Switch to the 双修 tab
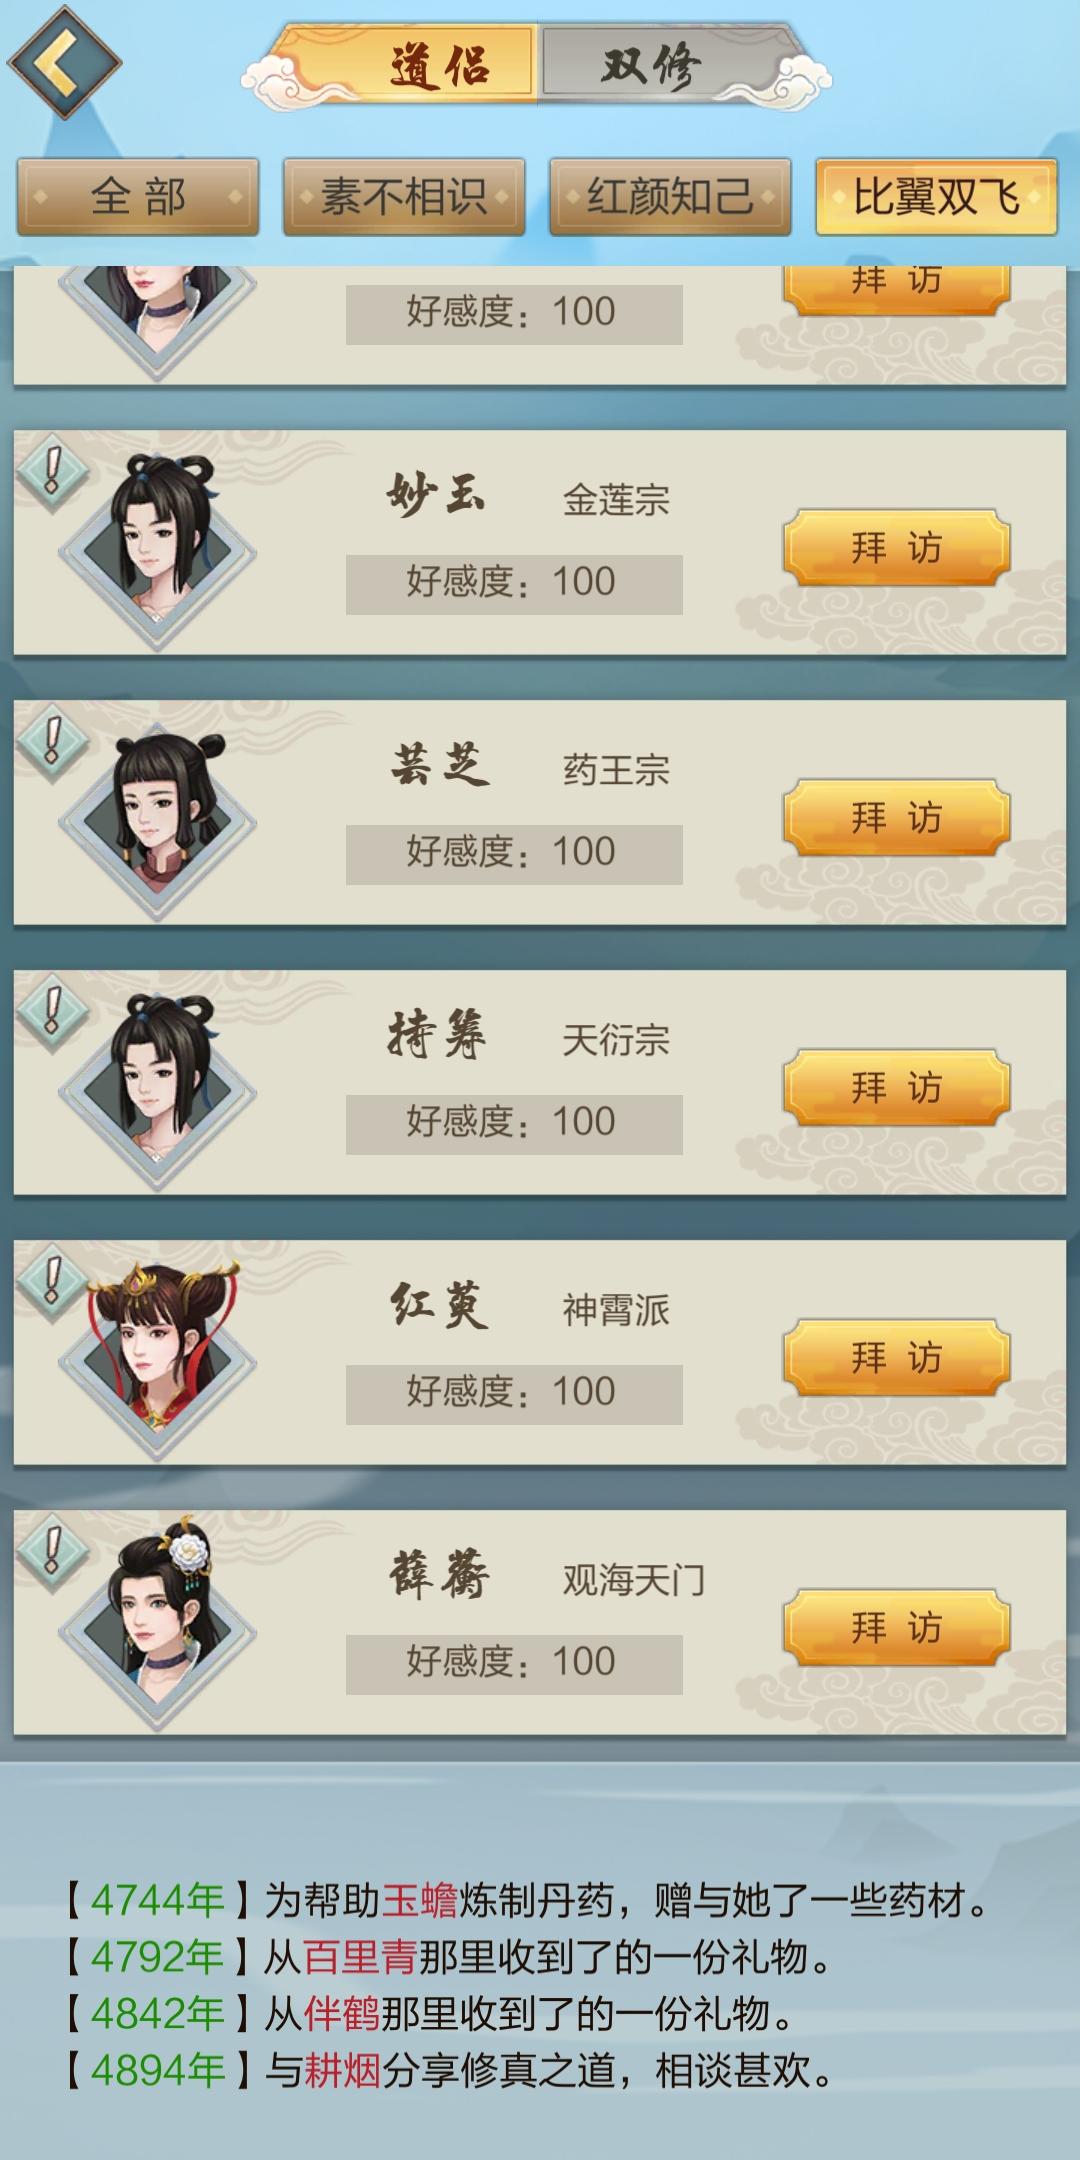This screenshot has height=2160, width=1080. coord(651,66)
